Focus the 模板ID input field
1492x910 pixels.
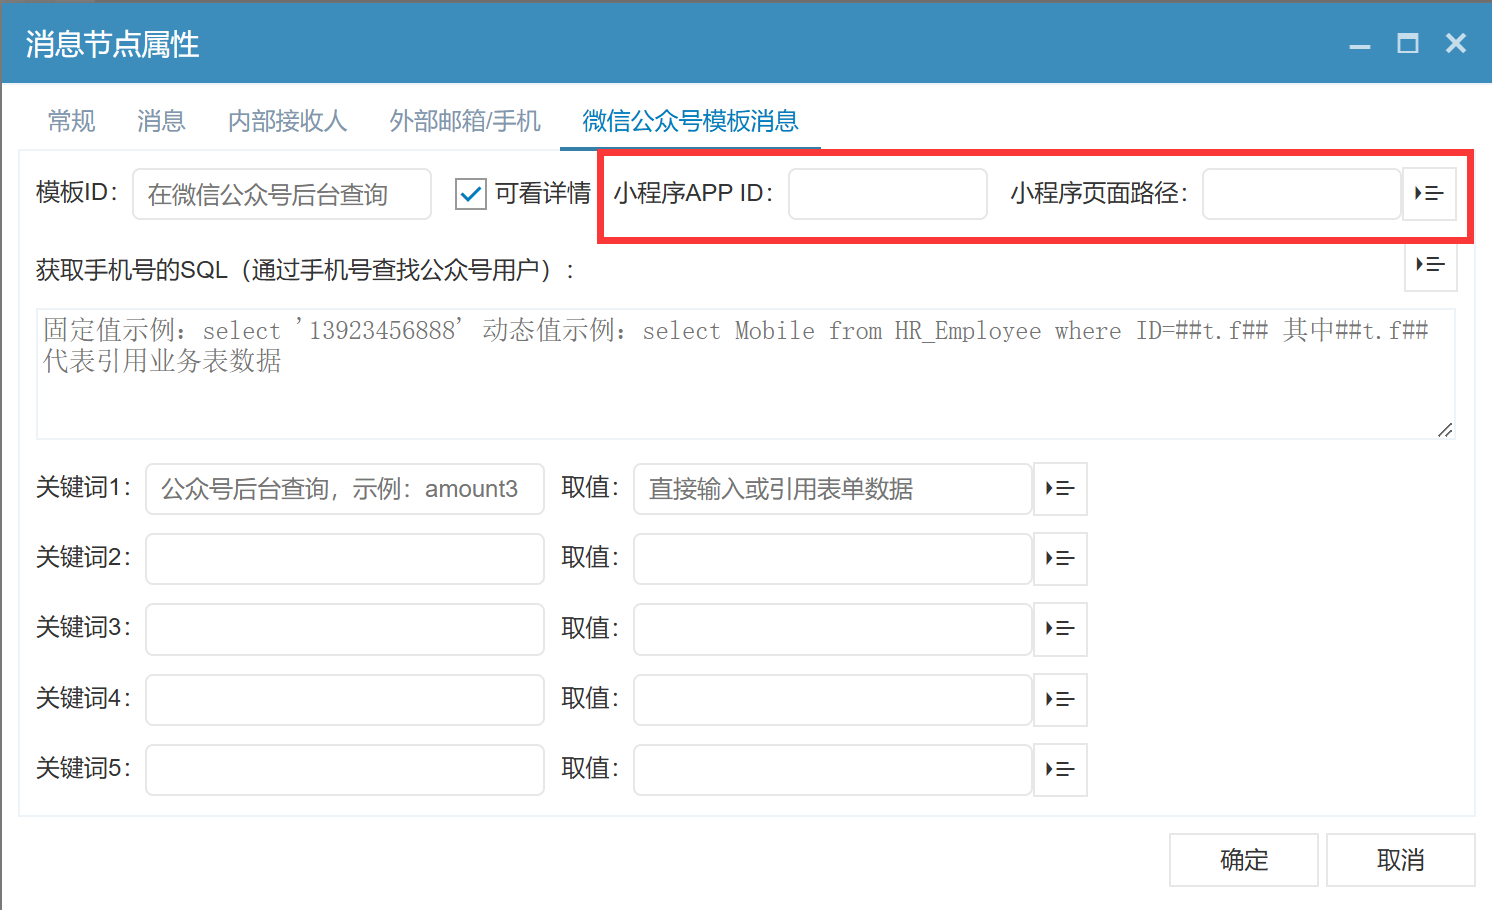click(x=281, y=194)
